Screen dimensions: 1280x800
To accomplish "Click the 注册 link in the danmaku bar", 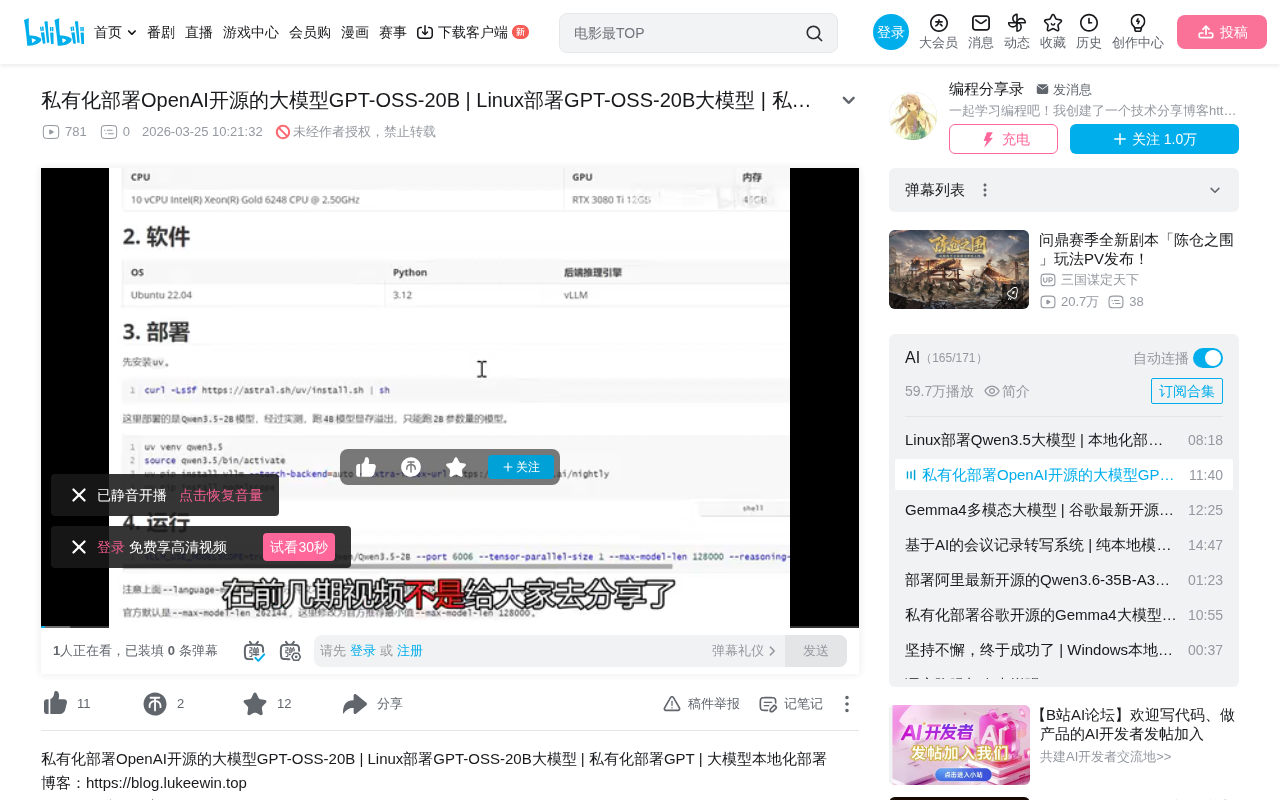I will point(410,651).
